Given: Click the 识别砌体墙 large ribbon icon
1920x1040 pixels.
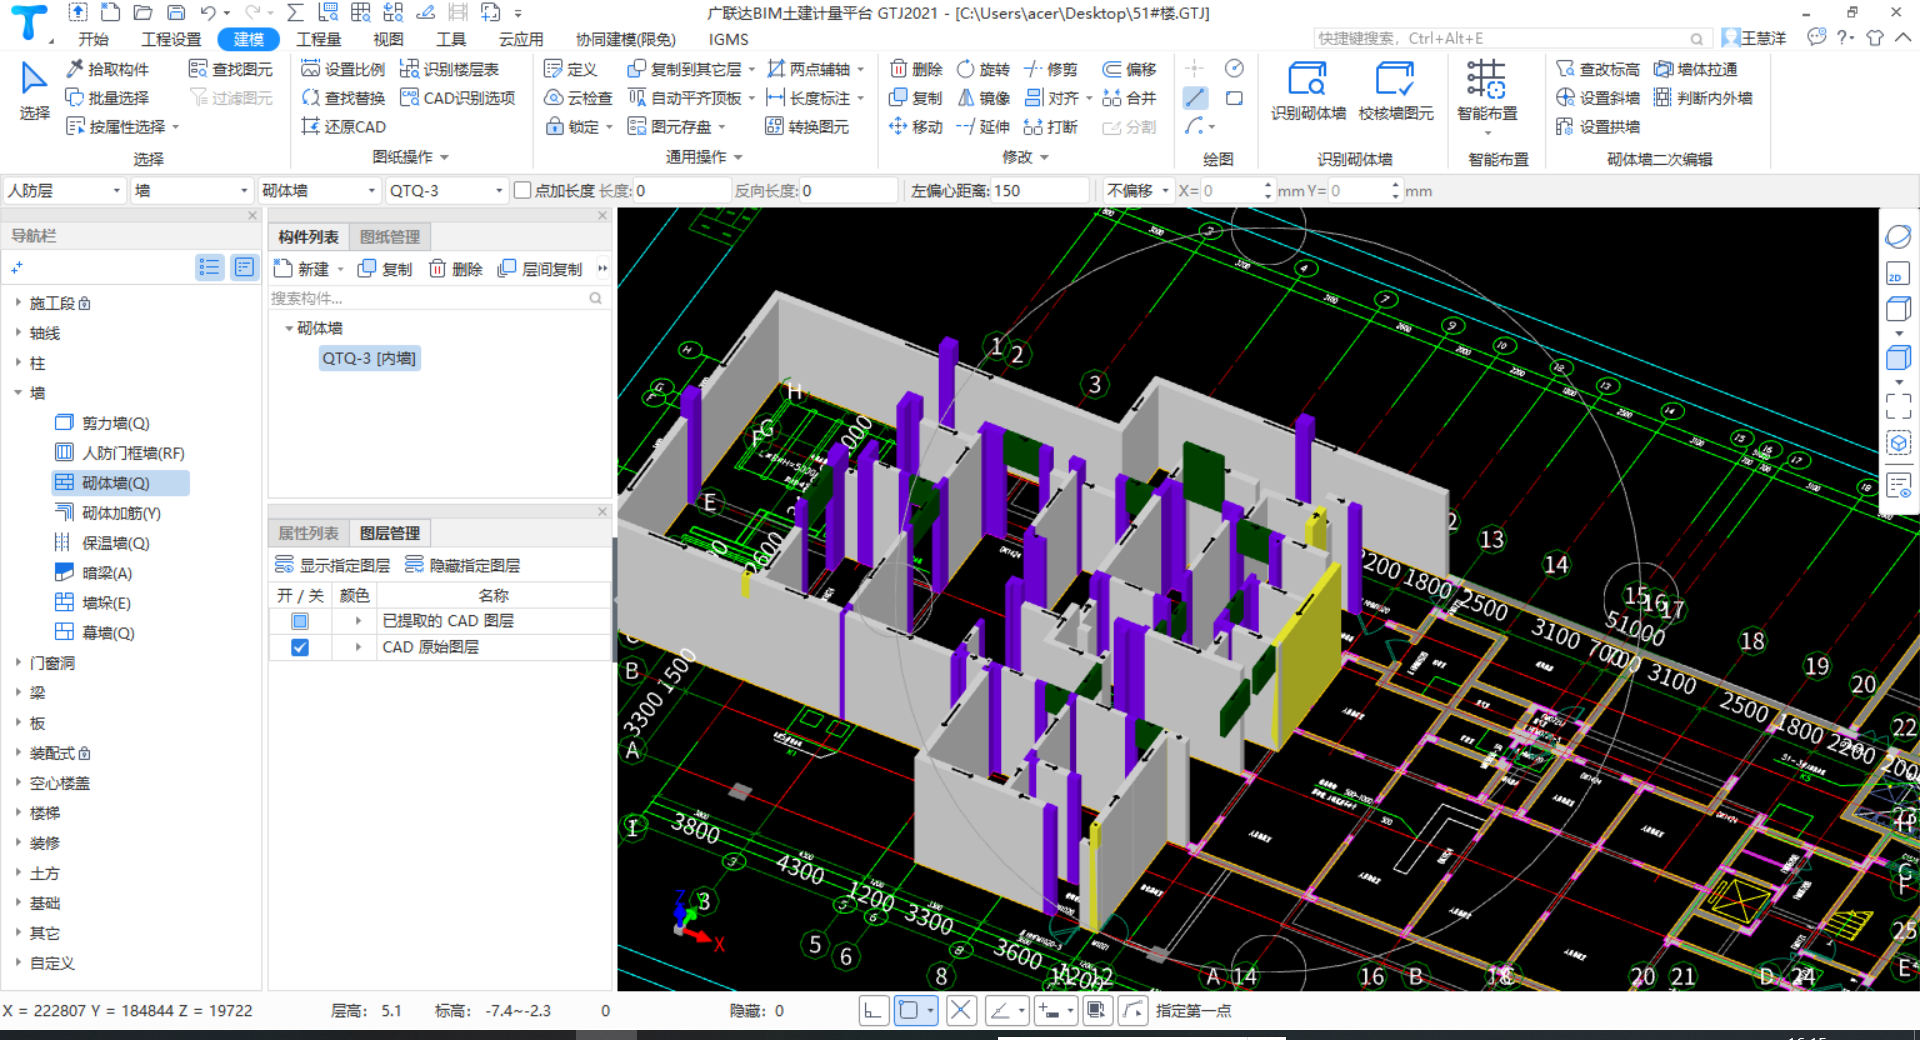Looking at the screenshot, I should [1308, 91].
